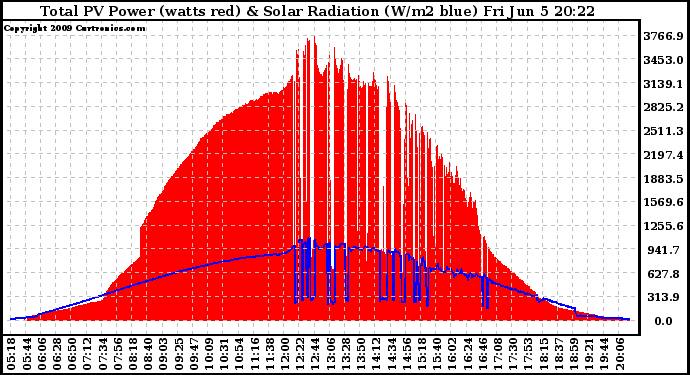
Task: Click the 14:12 time label
Action: click(x=376, y=354)
